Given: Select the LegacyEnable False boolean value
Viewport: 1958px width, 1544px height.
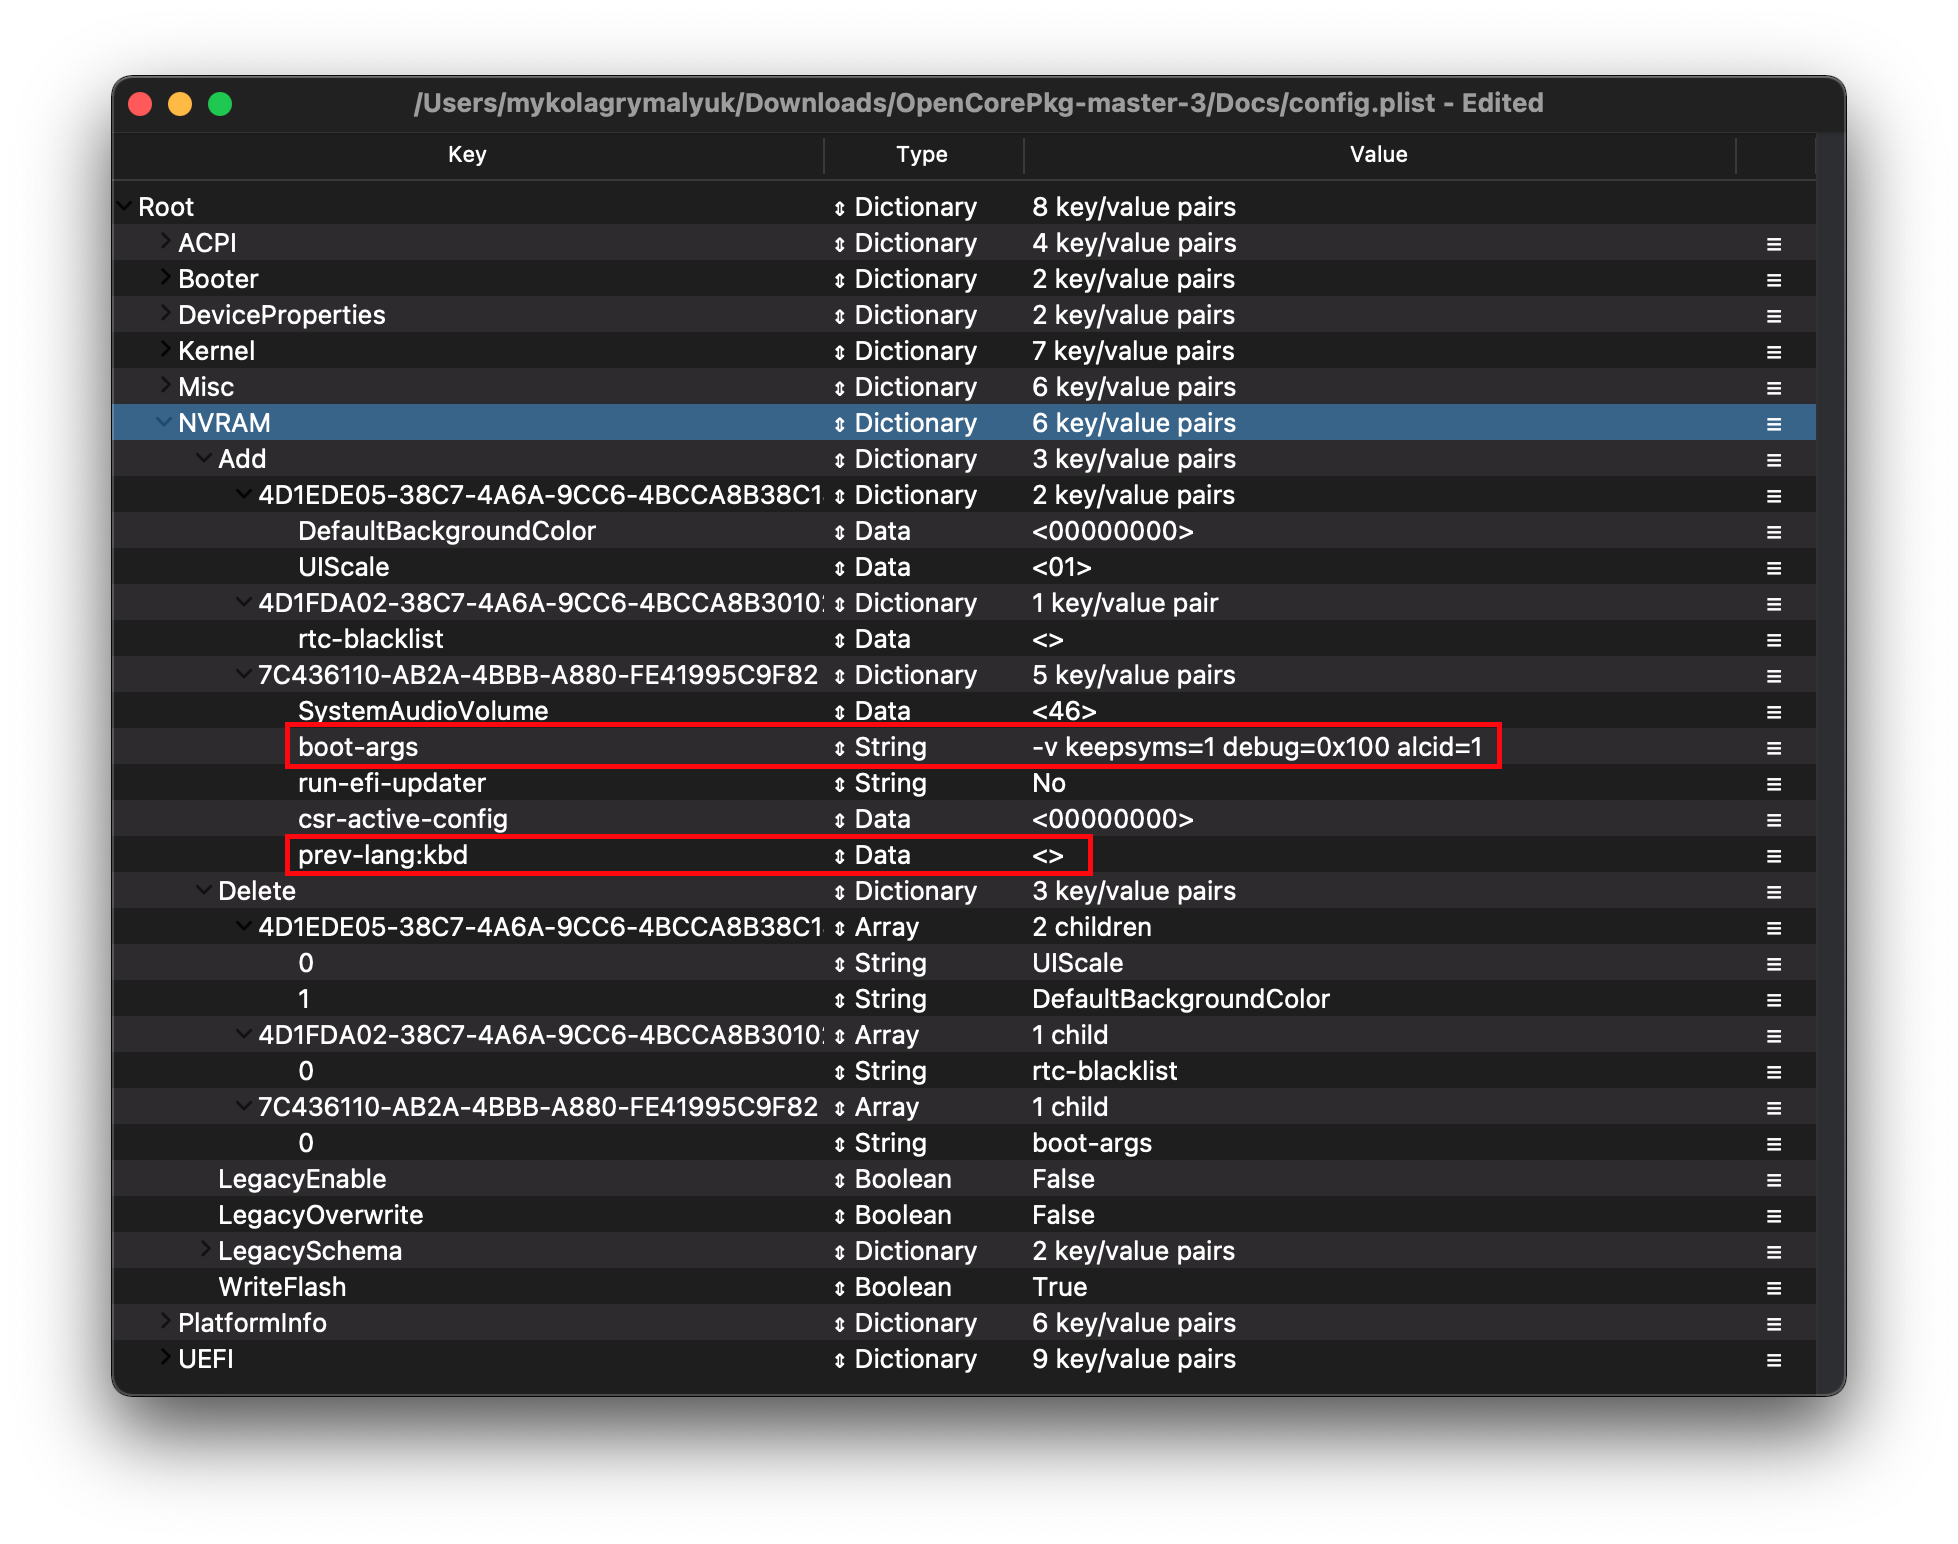Looking at the screenshot, I should (x=1063, y=1179).
